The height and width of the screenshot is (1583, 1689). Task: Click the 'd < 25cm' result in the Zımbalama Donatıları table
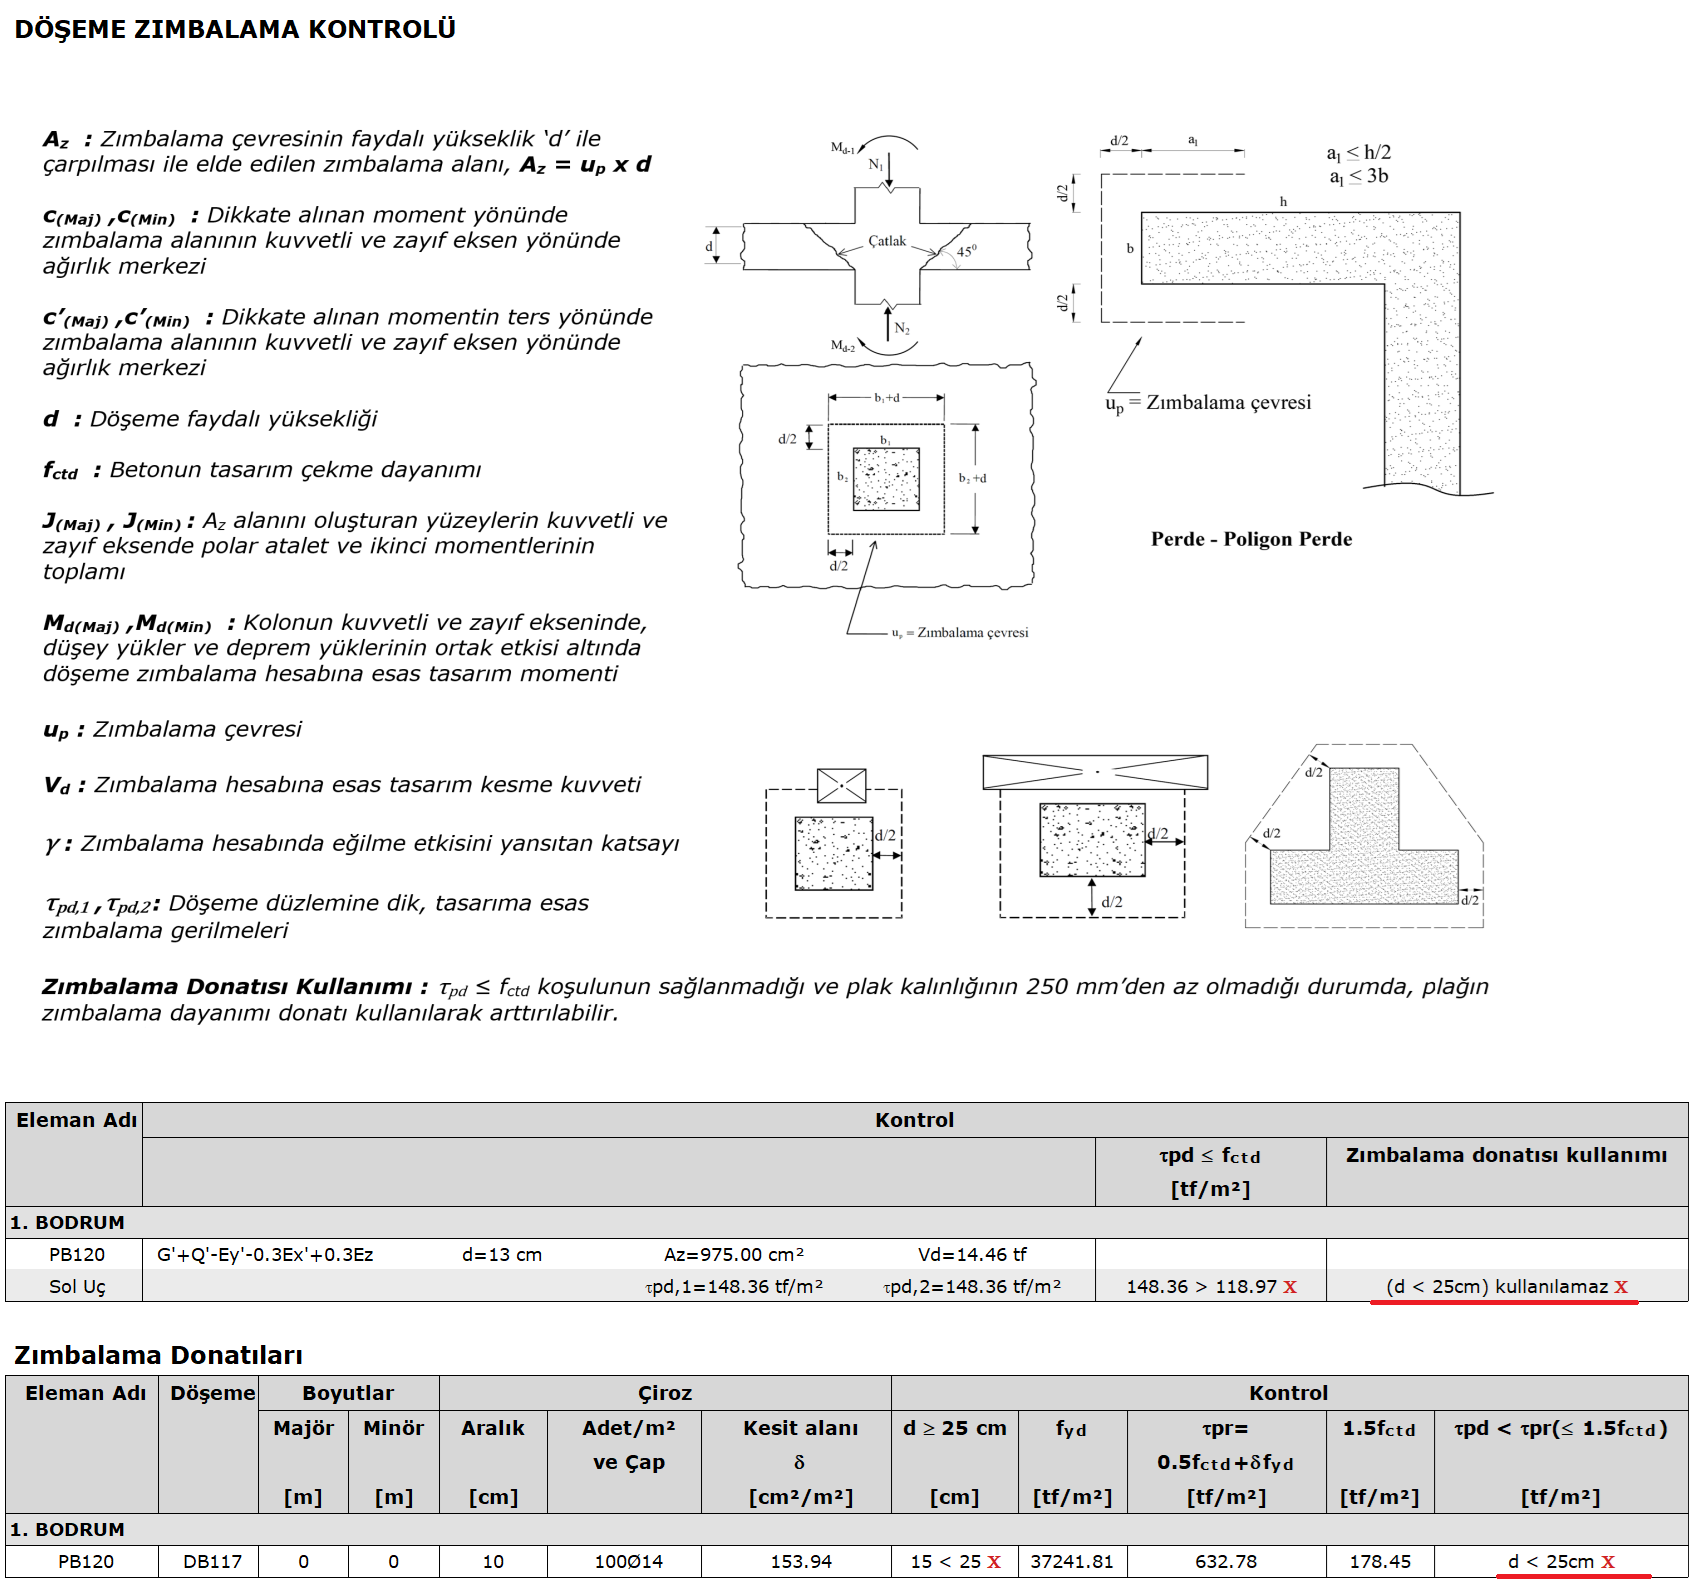[x=1560, y=1561]
